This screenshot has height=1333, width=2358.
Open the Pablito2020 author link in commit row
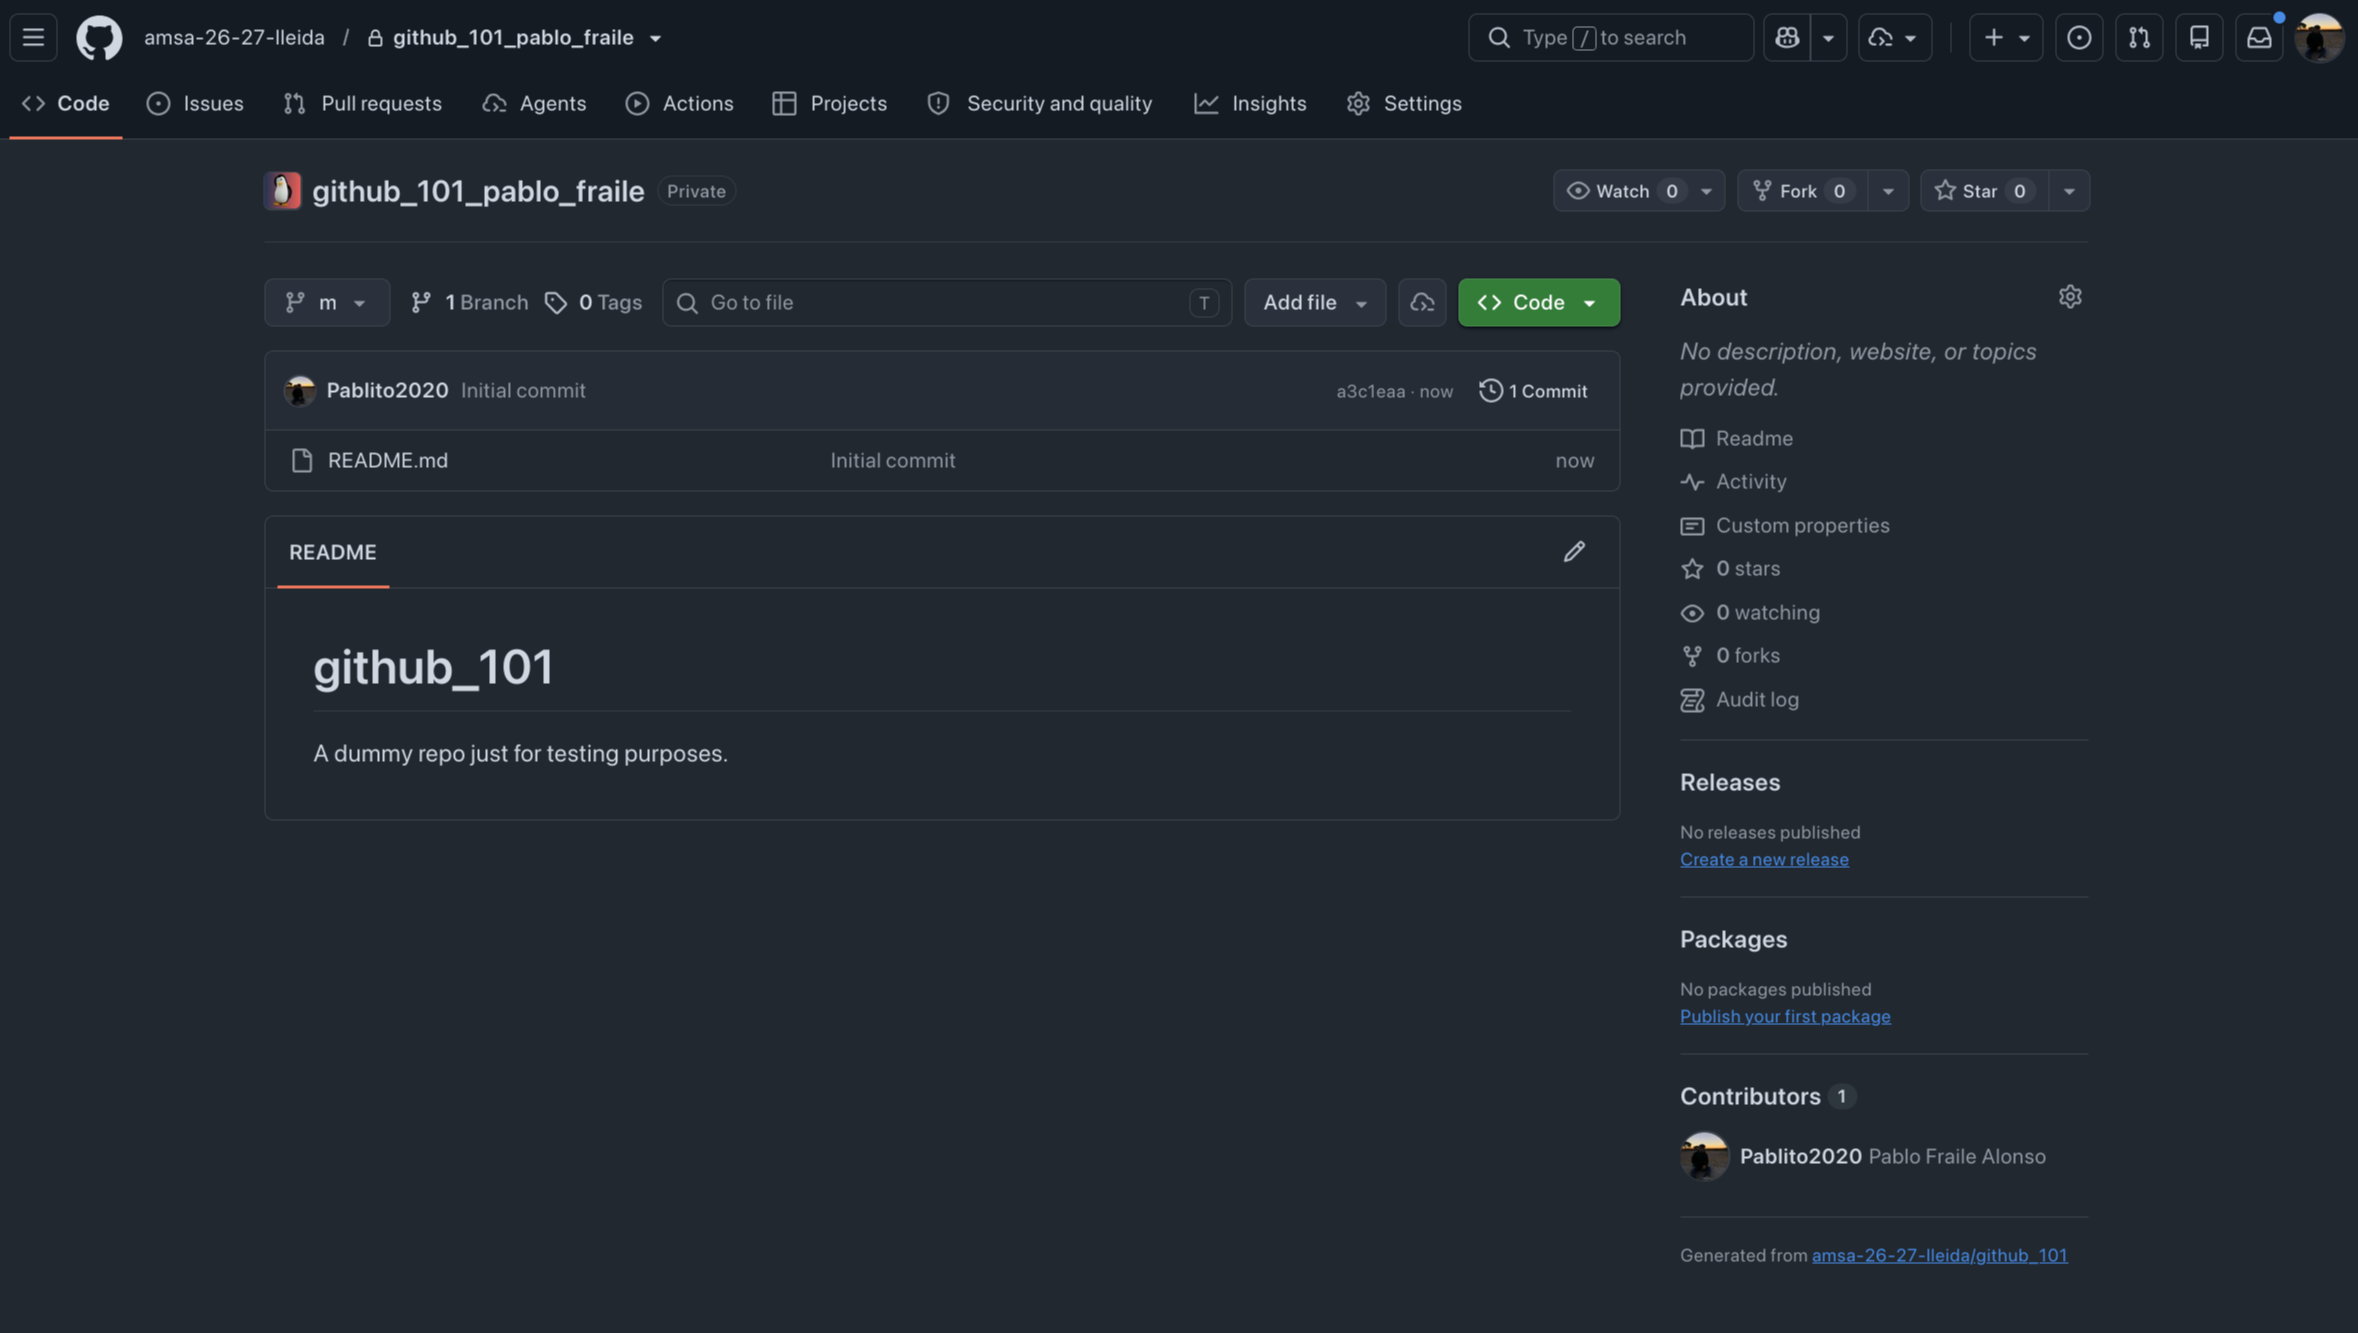tap(387, 390)
